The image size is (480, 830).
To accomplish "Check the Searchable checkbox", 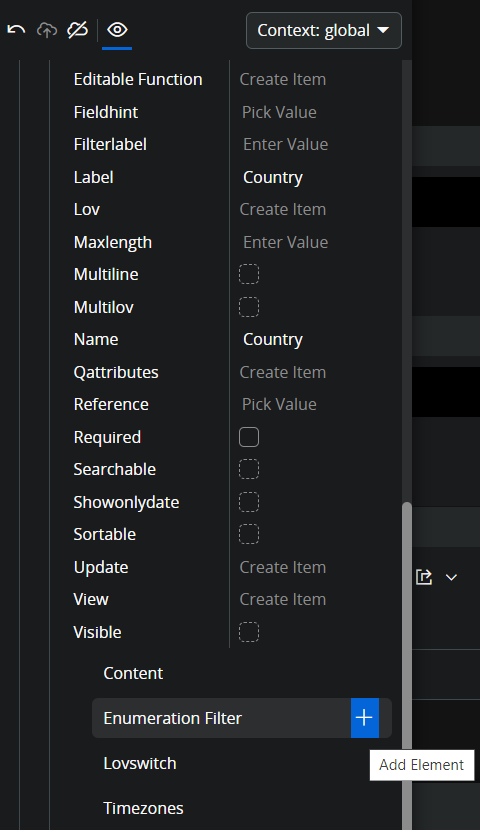I will tap(249, 470).
